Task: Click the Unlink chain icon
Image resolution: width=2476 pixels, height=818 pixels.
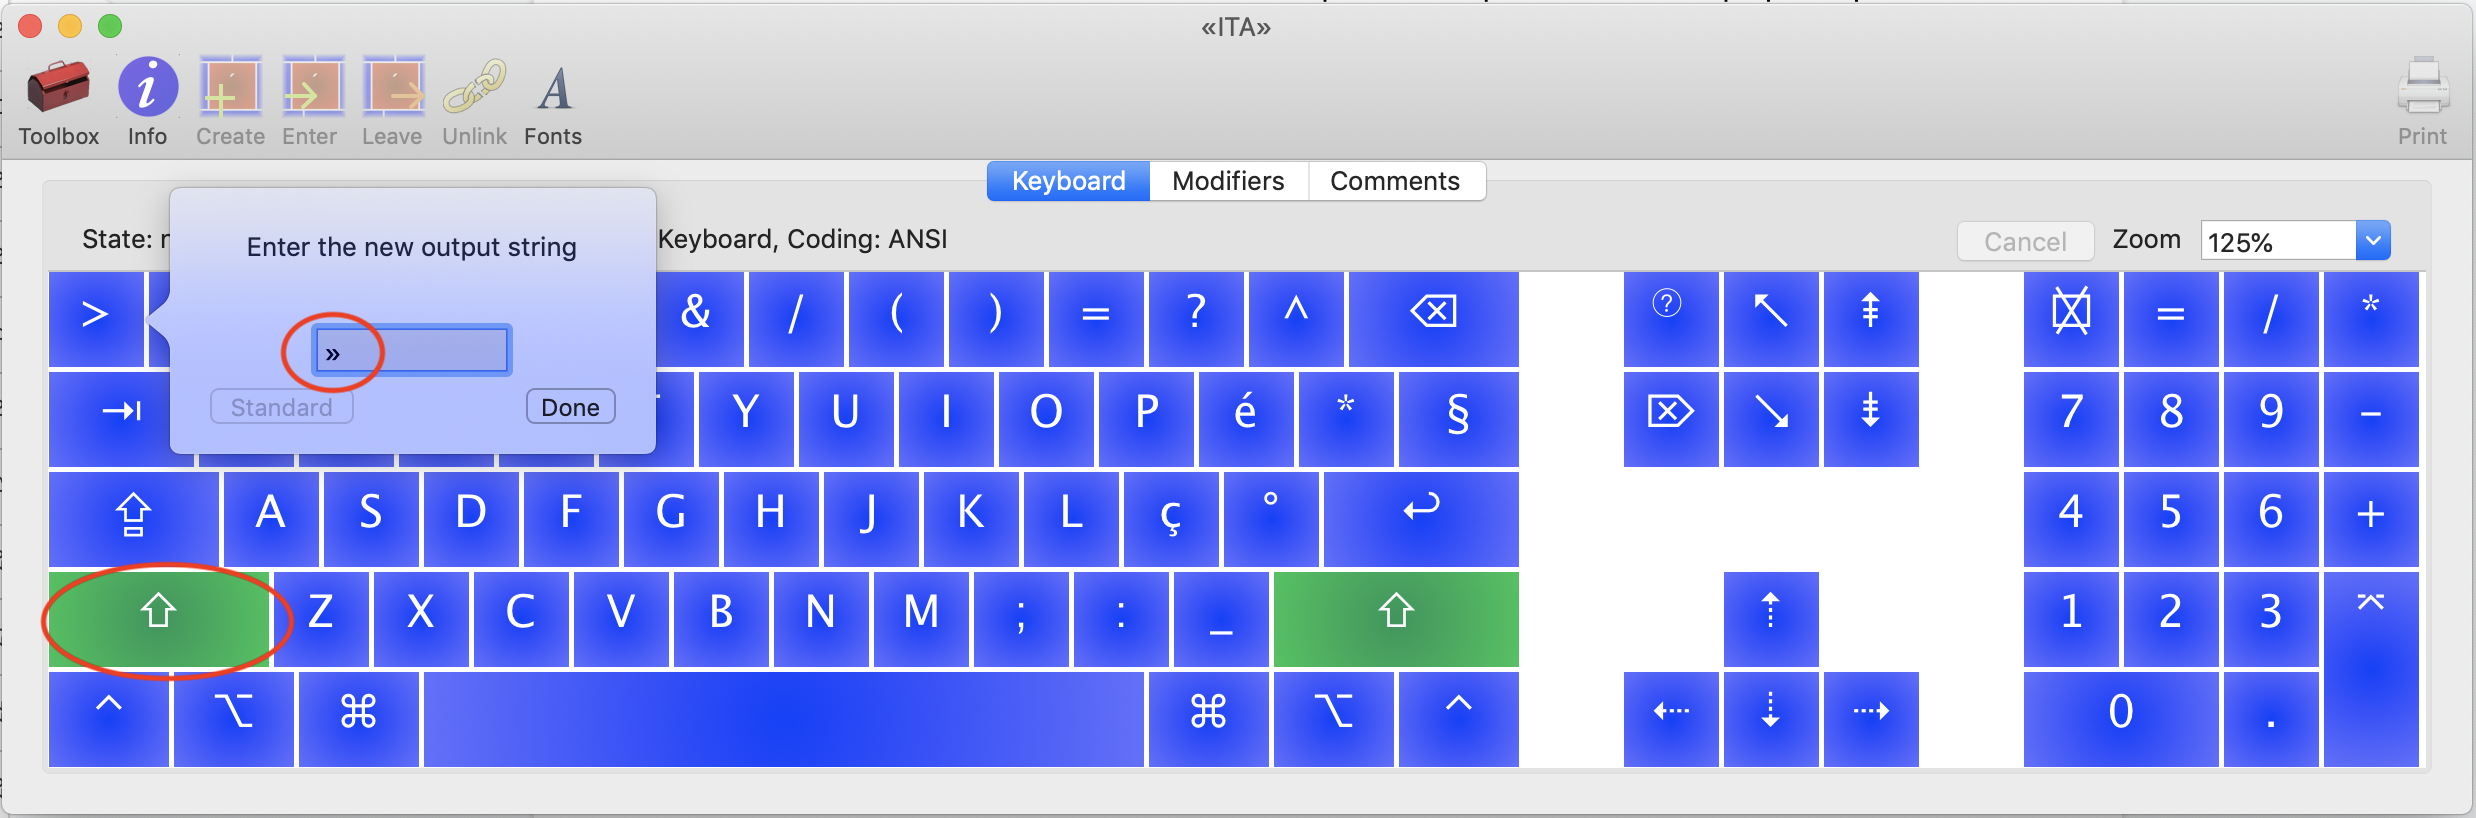Action: pyautogui.click(x=474, y=87)
